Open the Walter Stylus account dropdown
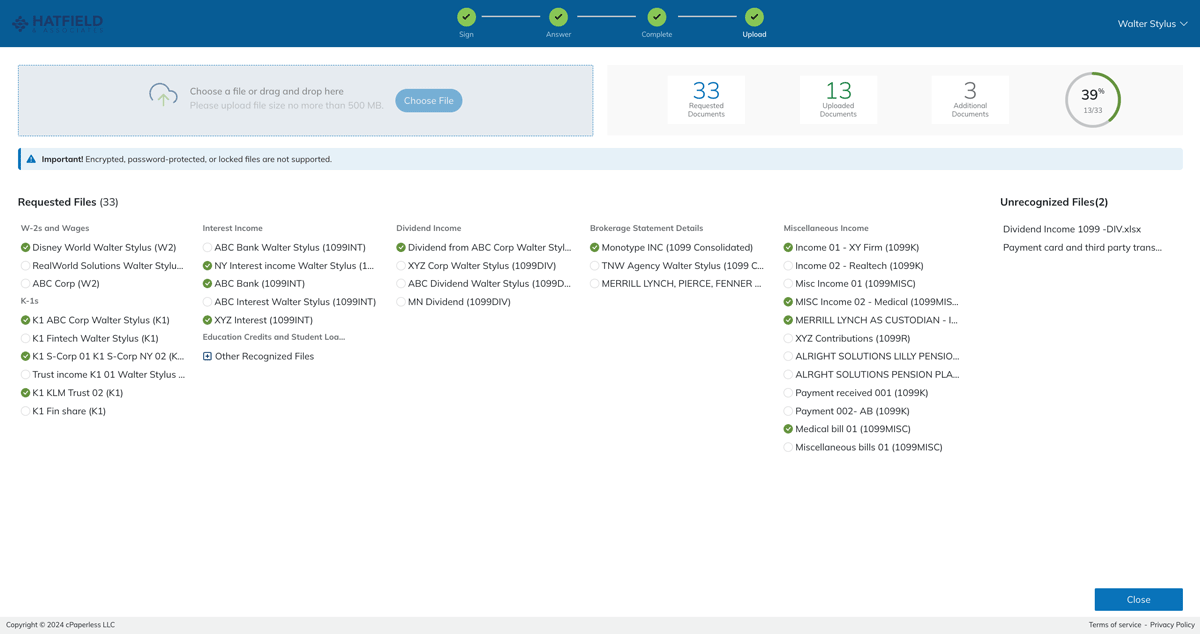The height and width of the screenshot is (634, 1200). pos(1152,23)
